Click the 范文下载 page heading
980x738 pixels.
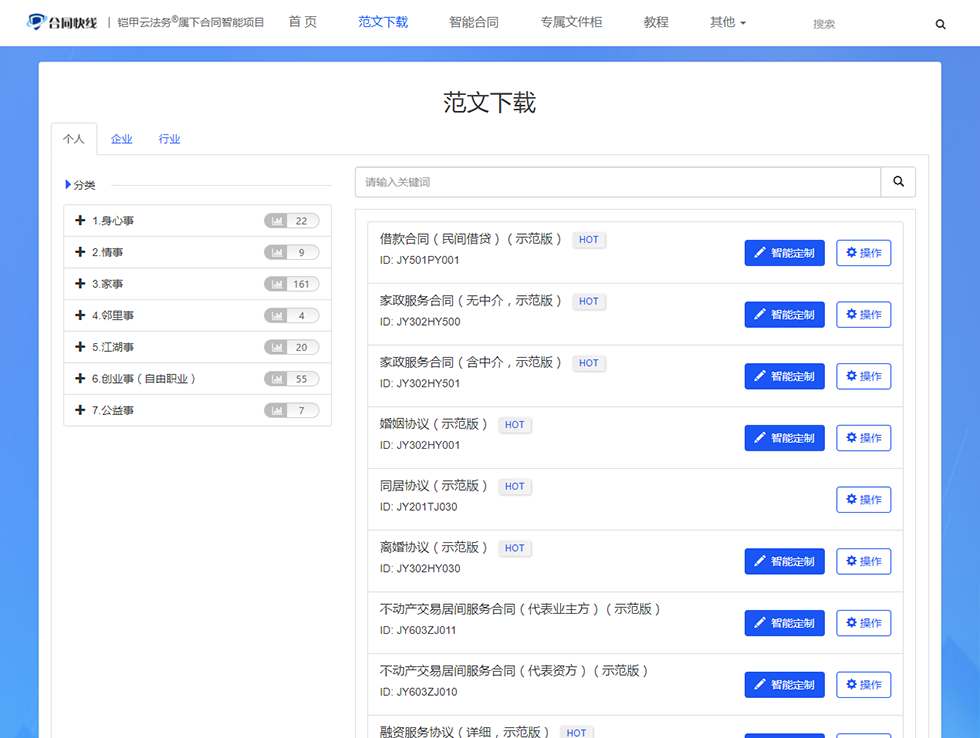tap(489, 102)
